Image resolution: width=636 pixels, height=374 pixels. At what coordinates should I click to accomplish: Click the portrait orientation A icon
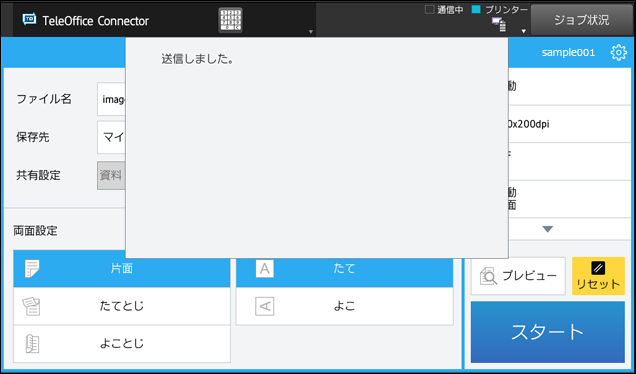point(264,269)
